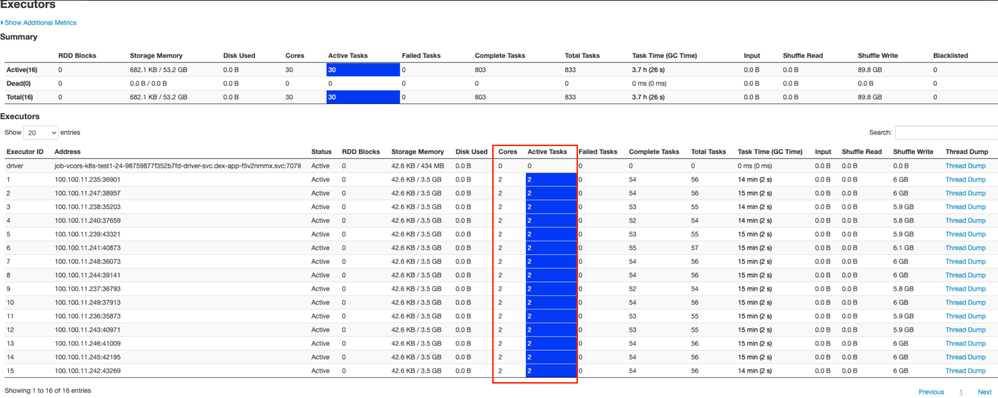Open Thread Dump for executor 100.100.11.239:43321
Screen dimensions: 998x398
[x=965, y=234]
